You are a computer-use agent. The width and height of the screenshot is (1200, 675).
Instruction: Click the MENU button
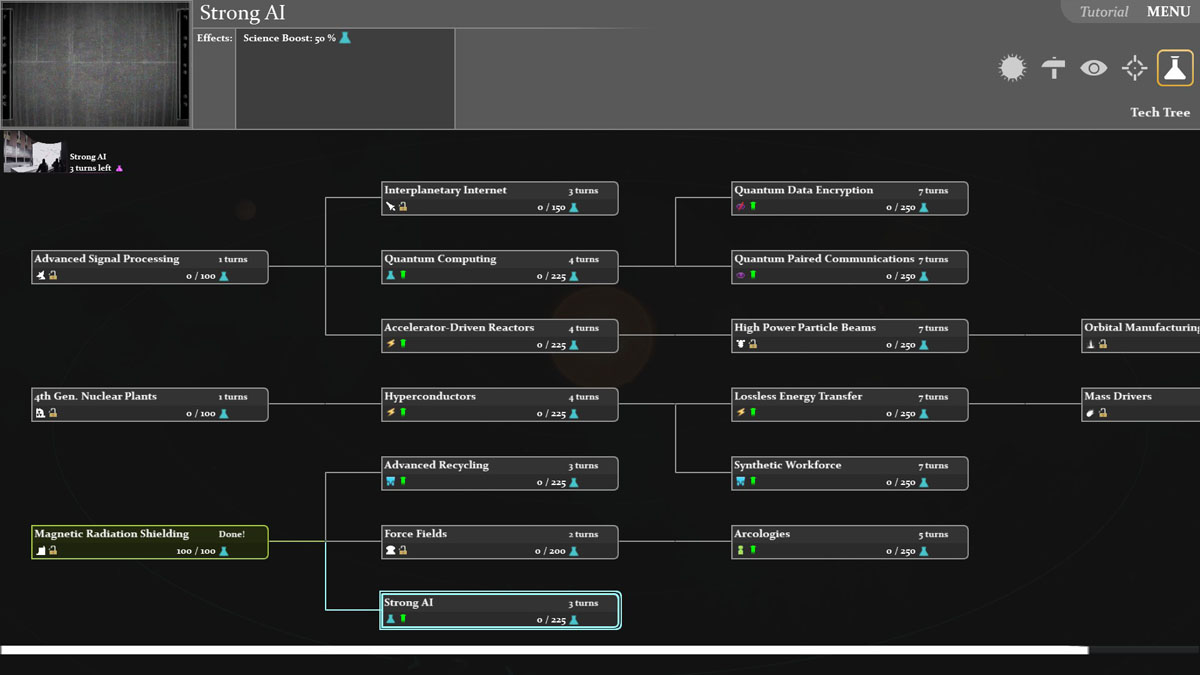pyautogui.click(x=1168, y=12)
